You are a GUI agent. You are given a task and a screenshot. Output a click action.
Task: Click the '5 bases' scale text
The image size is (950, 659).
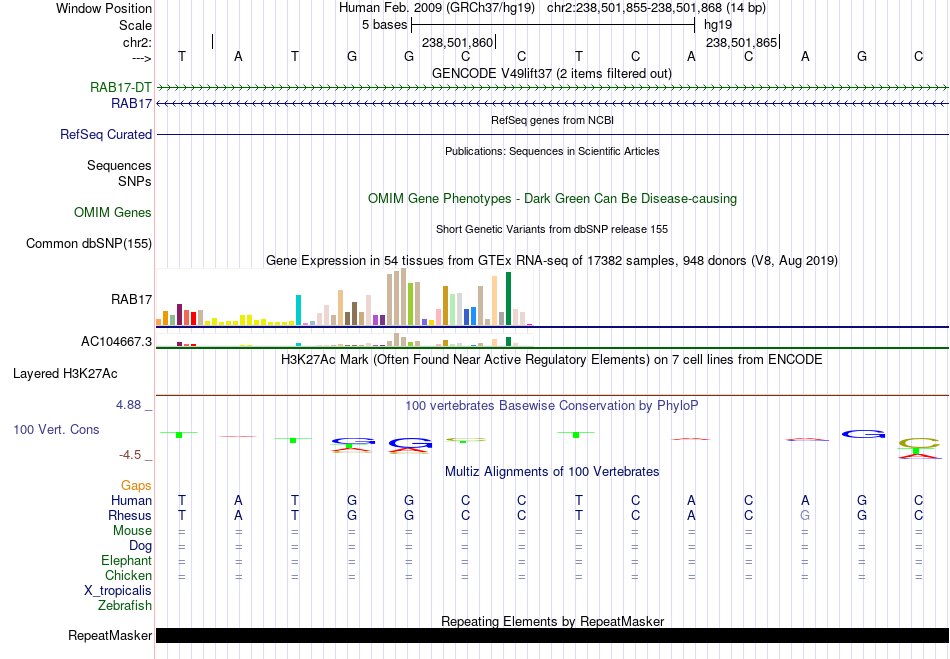tap(385, 25)
